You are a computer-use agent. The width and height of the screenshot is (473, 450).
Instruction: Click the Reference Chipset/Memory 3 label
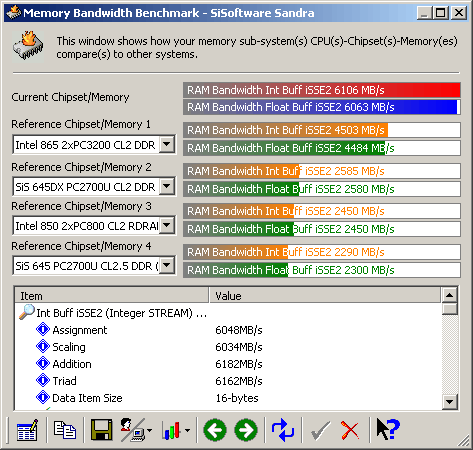(x=81, y=206)
